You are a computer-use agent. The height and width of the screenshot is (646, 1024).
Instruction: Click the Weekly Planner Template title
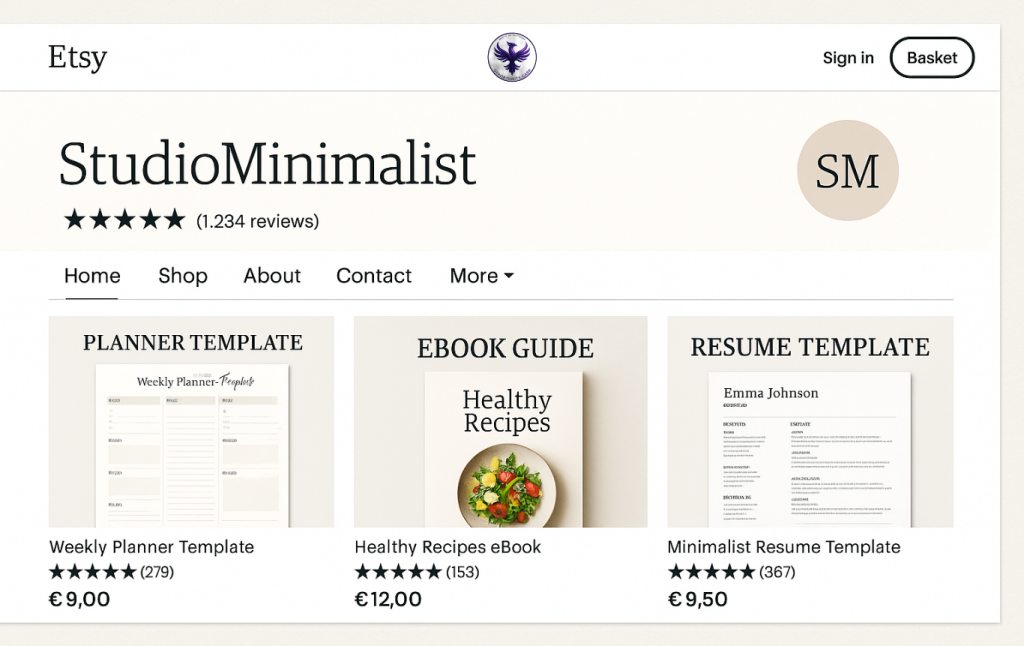(x=152, y=547)
